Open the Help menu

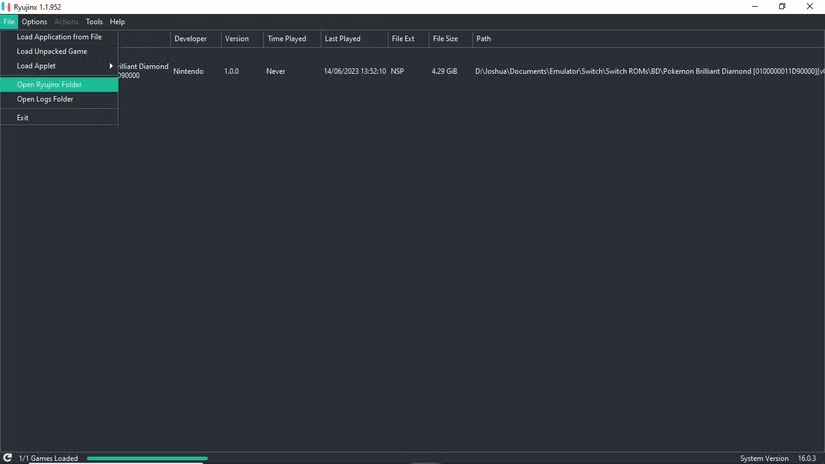[117, 22]
